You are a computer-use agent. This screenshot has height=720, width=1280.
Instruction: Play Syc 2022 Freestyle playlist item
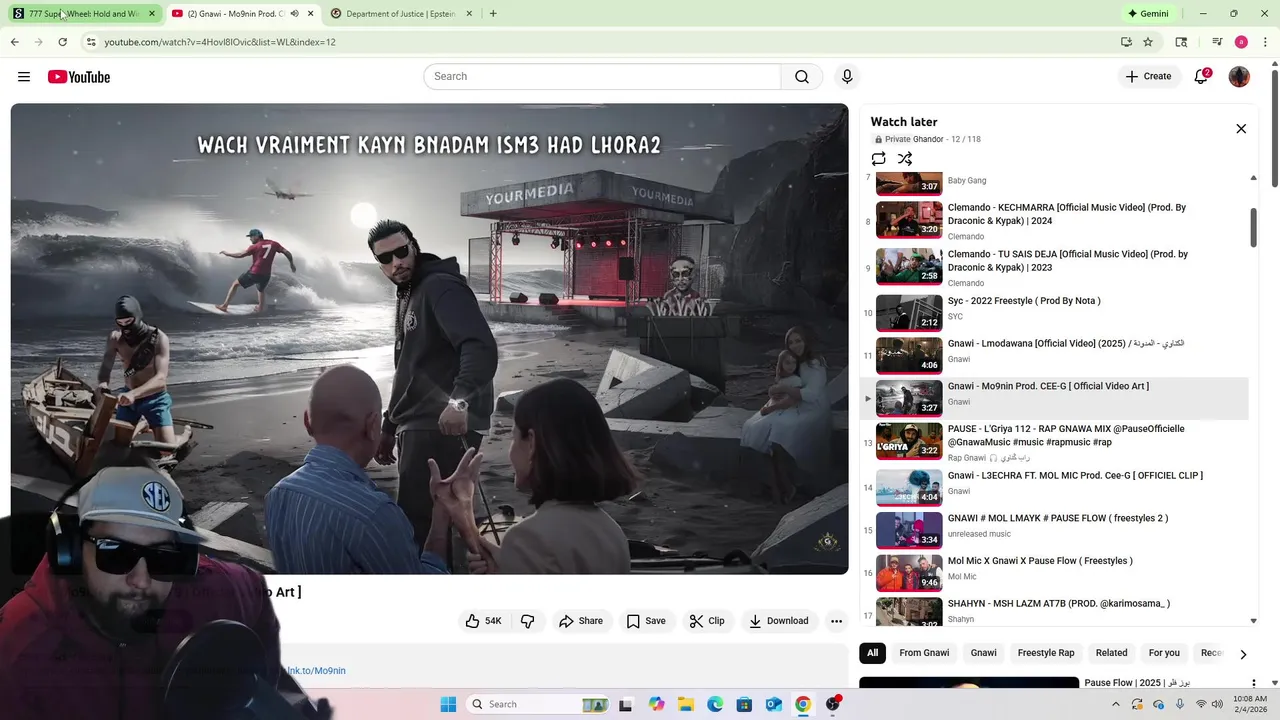coord(1055,312)
